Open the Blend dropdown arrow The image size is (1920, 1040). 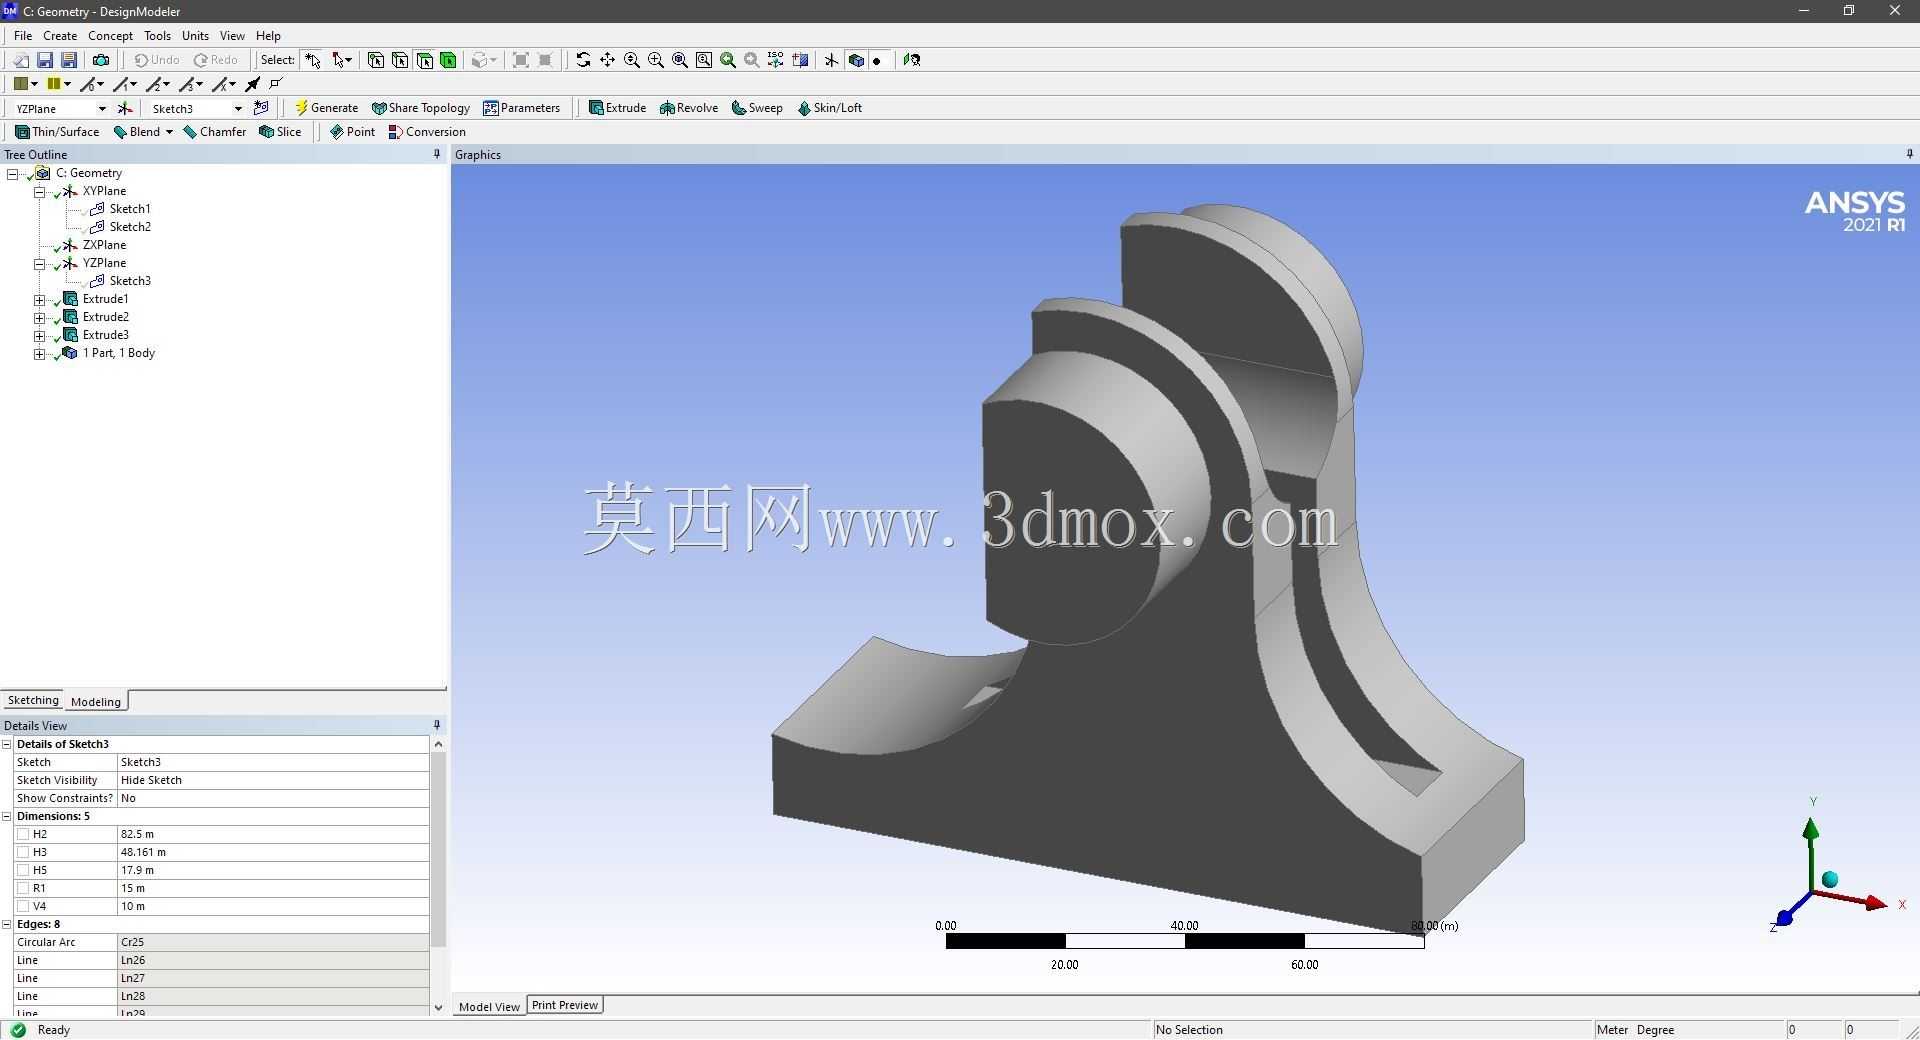(169, 132)
